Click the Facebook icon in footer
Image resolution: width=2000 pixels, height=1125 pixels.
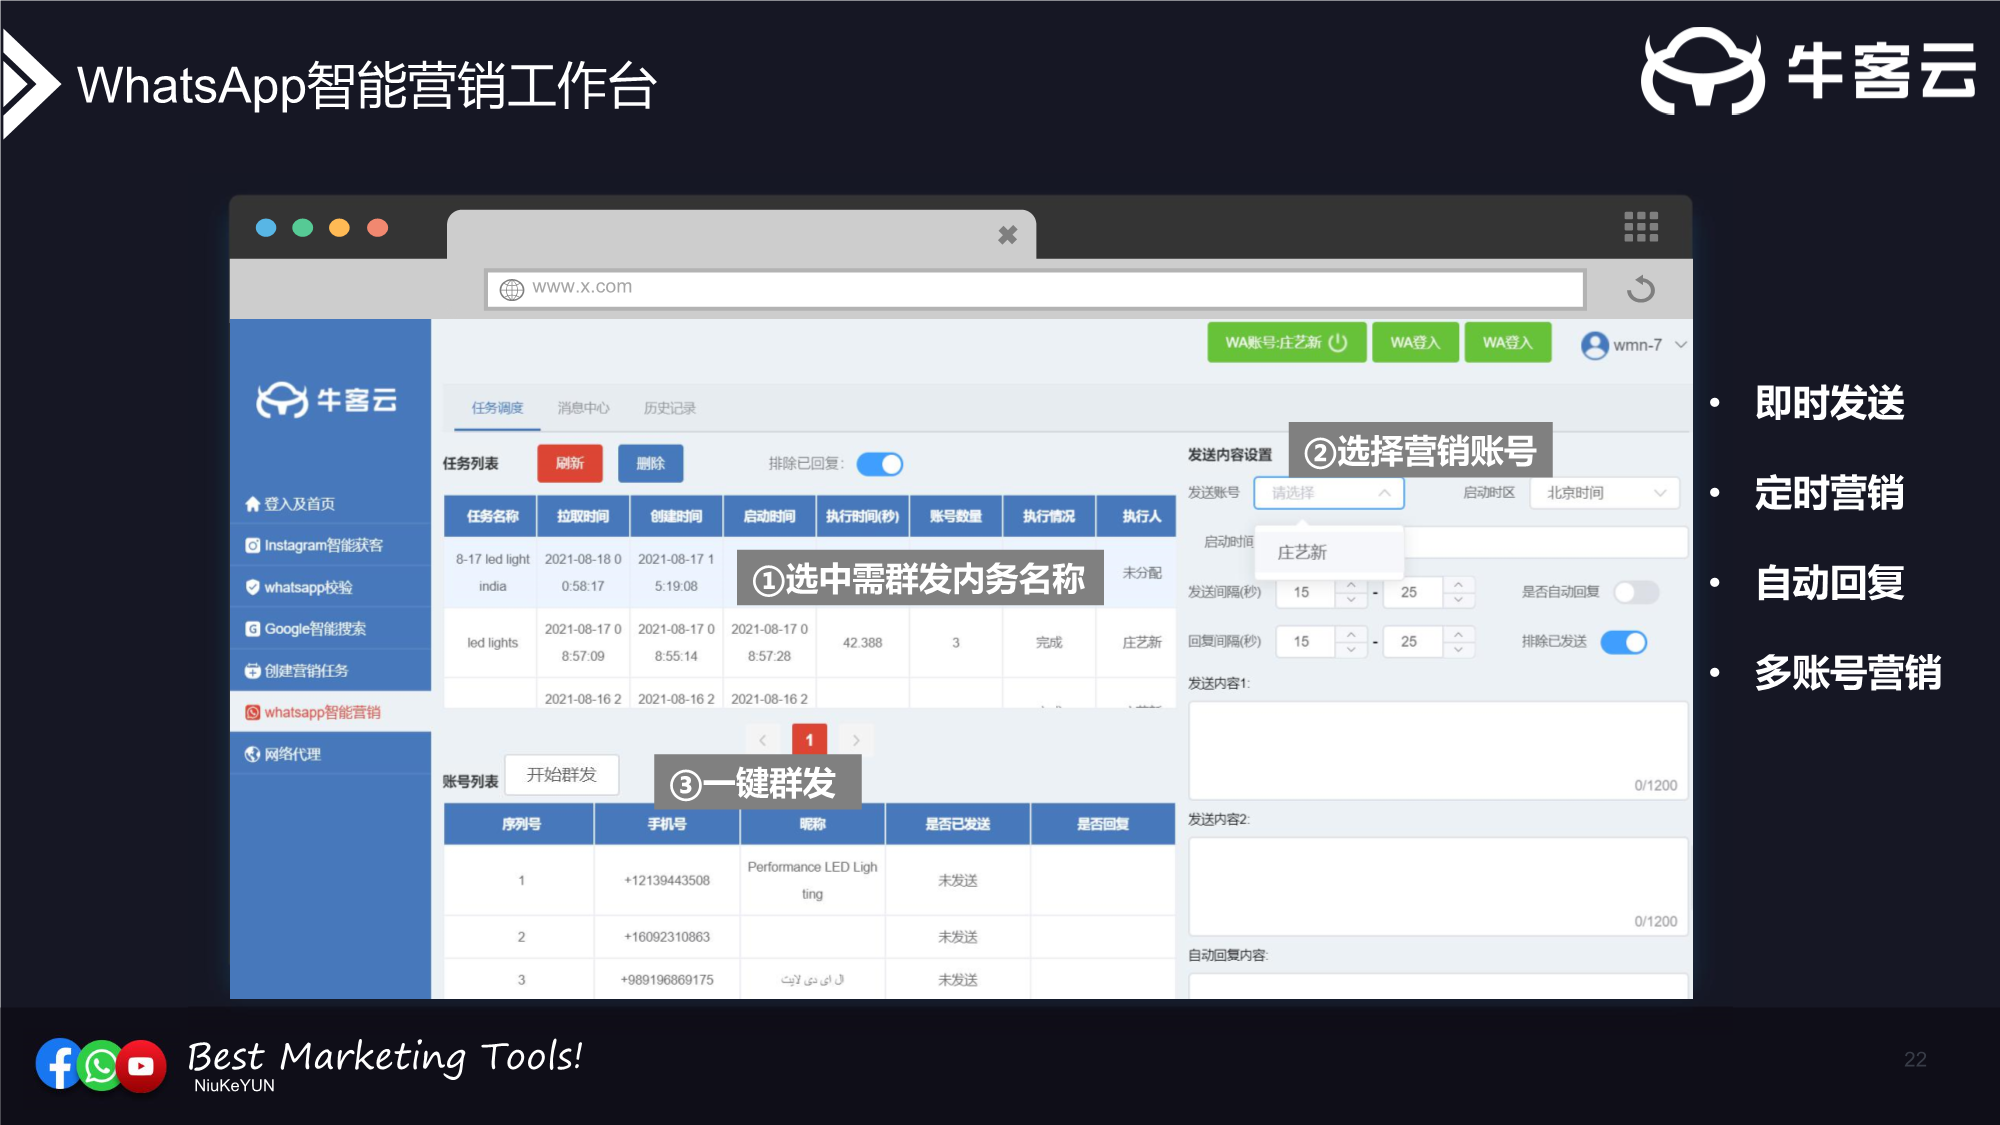(59, 1064)
